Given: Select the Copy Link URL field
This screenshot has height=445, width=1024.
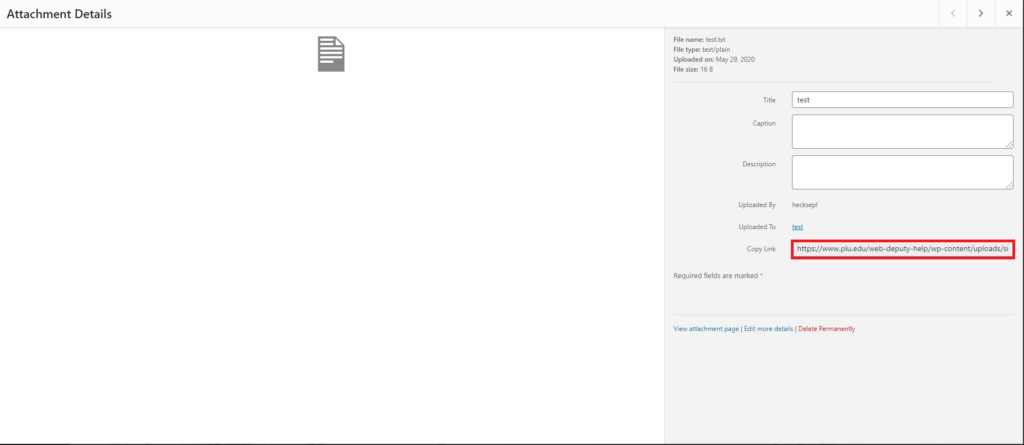Looking at the screenshot, I should pos(902,249).
